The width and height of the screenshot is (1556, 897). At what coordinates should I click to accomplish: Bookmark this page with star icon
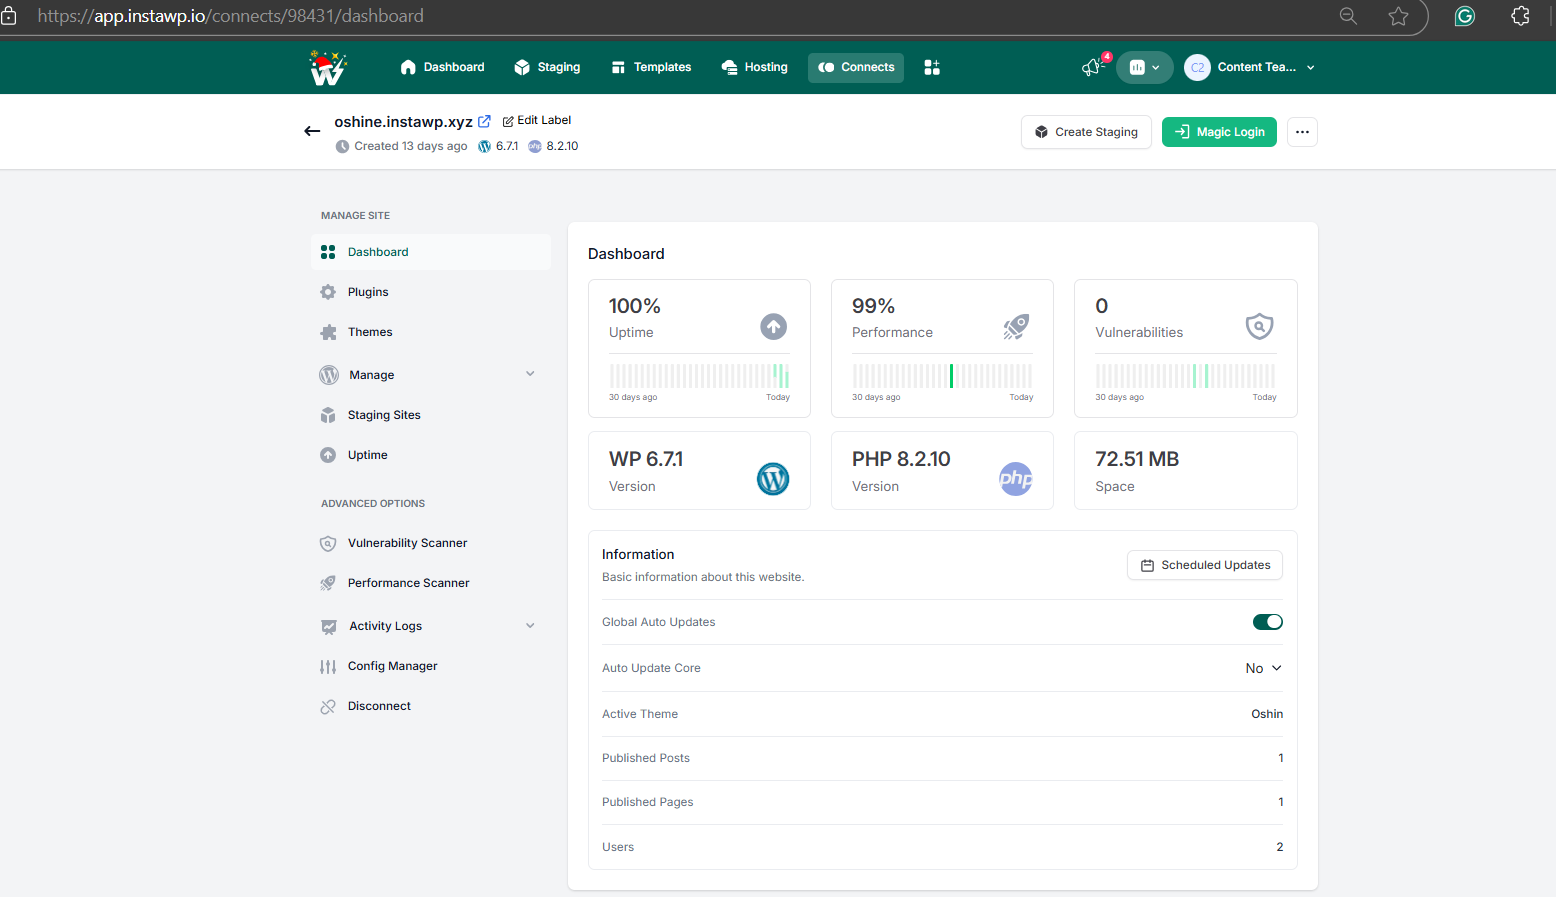click(1398, 16)
